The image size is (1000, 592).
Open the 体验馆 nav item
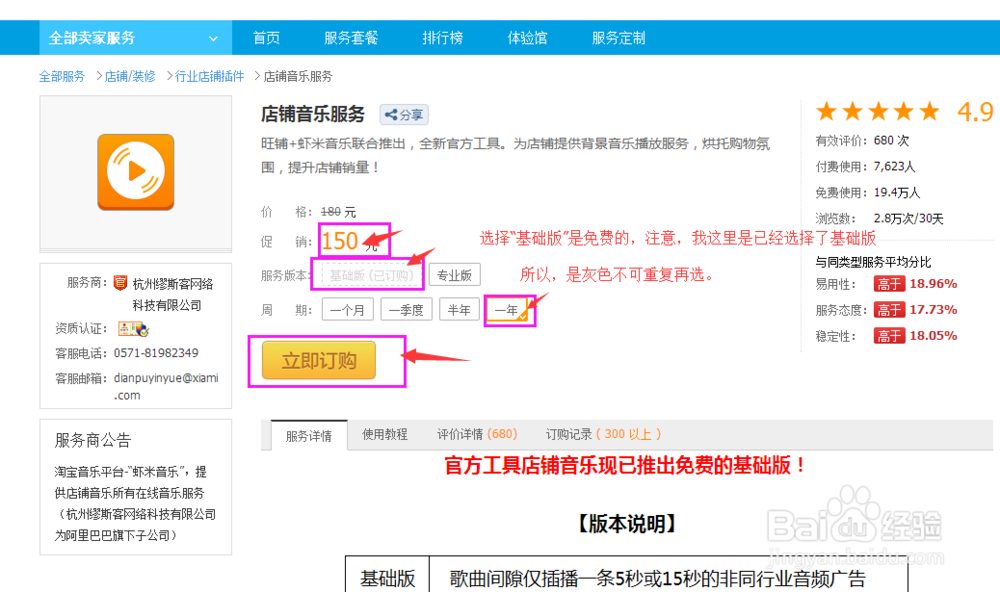click(527, 38)
